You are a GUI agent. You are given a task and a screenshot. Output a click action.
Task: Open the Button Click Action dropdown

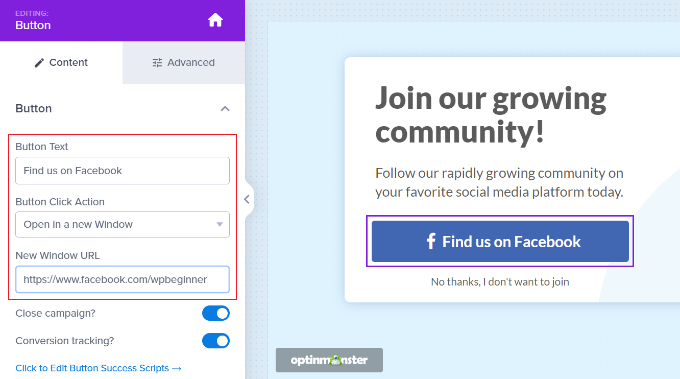point(122,225)
